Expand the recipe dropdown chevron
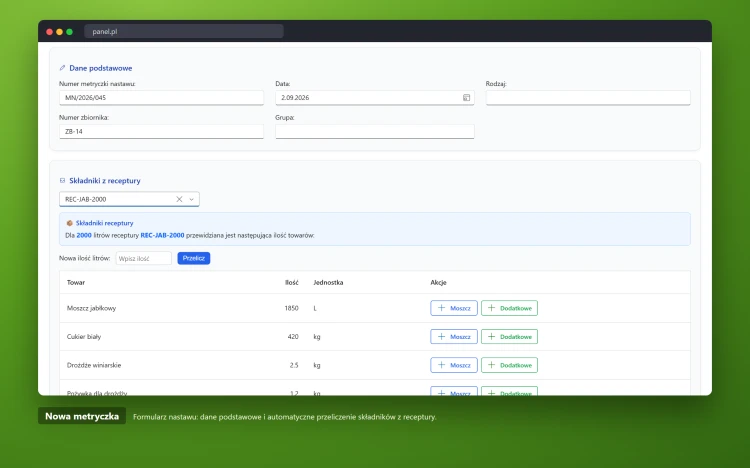Image resolution: width=750 pixels, height=468 pixels. tap(191, 200)
